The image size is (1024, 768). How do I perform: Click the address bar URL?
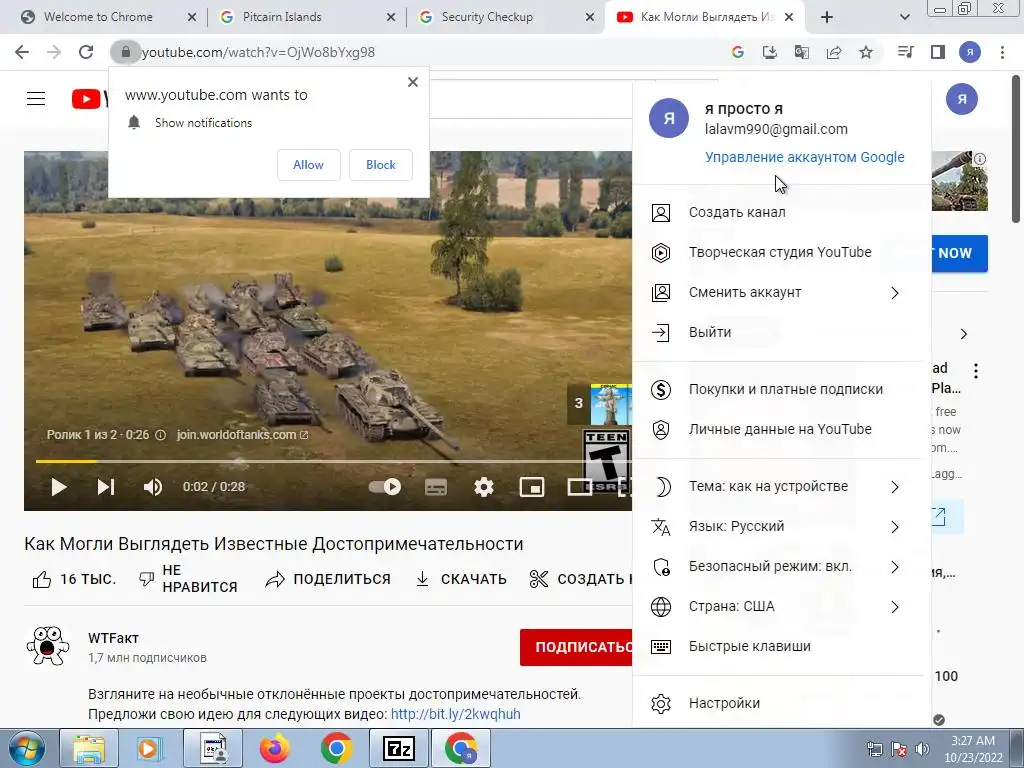[258, 52]
